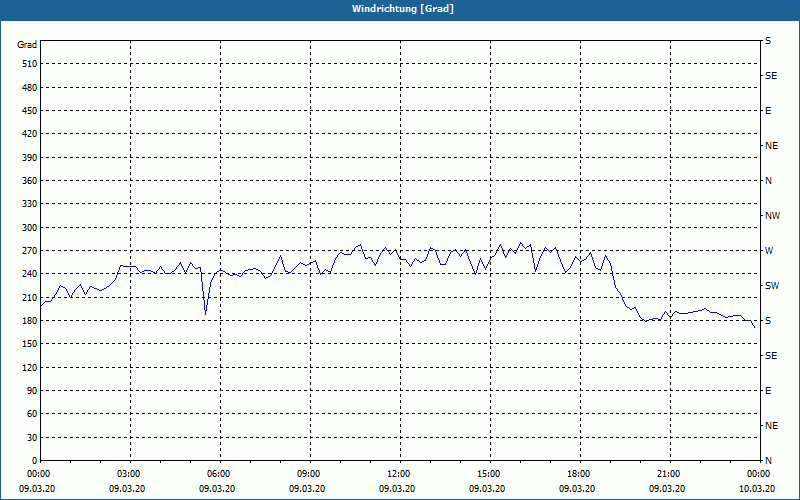Click the 420 axis value

click(x=30, y=134)
